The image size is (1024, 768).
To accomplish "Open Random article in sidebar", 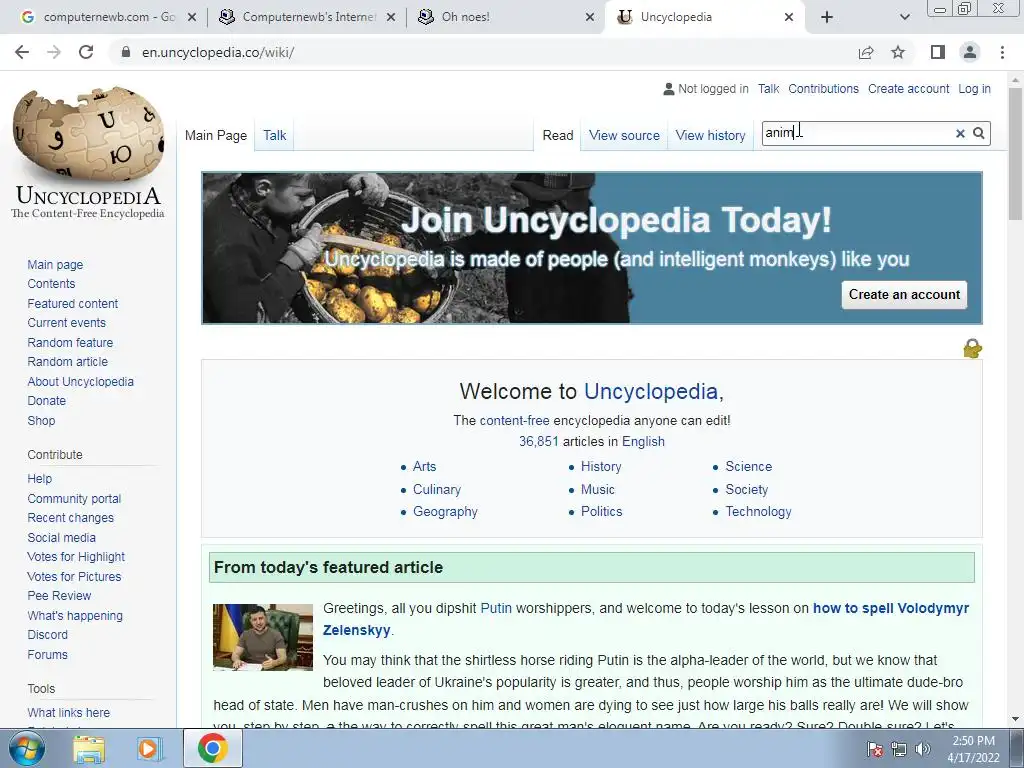I will point(67,362).
